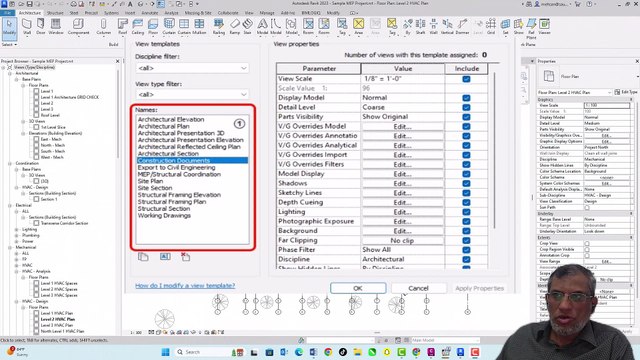The height and width of the screenshot is (360, 640).
Task: Toggle Include for Parts Visibility
Action: pyautogui.click(x=466, y=117)
